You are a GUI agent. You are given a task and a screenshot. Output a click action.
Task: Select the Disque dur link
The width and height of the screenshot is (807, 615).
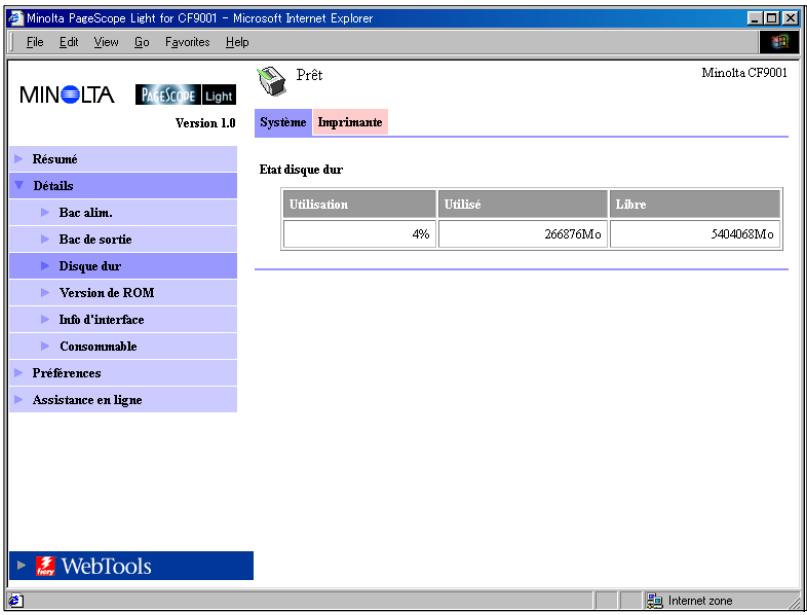pos(90,266)
